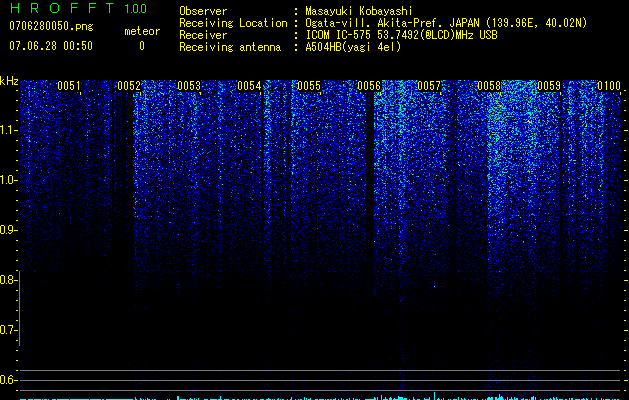Click the Receiving antenna label

(230, 47)
